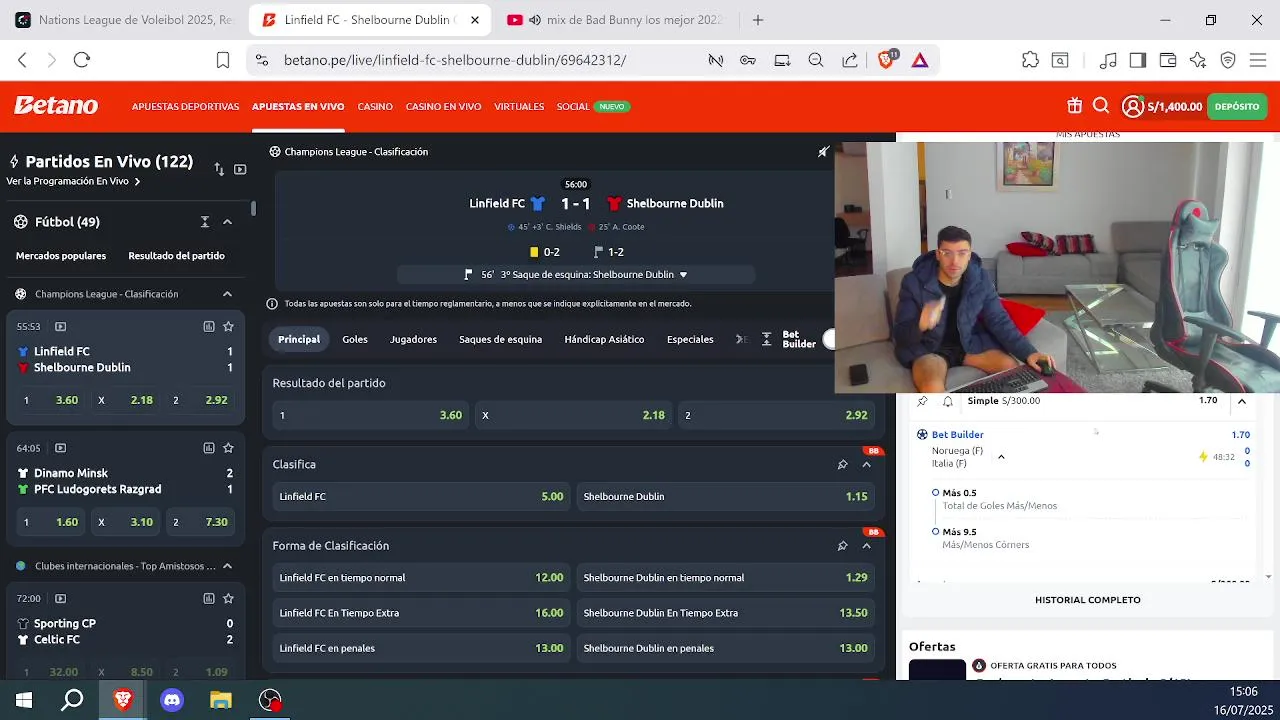Click the notification bell in bet slip
The image size is (1280, 720).
click(x=947, y=401)
